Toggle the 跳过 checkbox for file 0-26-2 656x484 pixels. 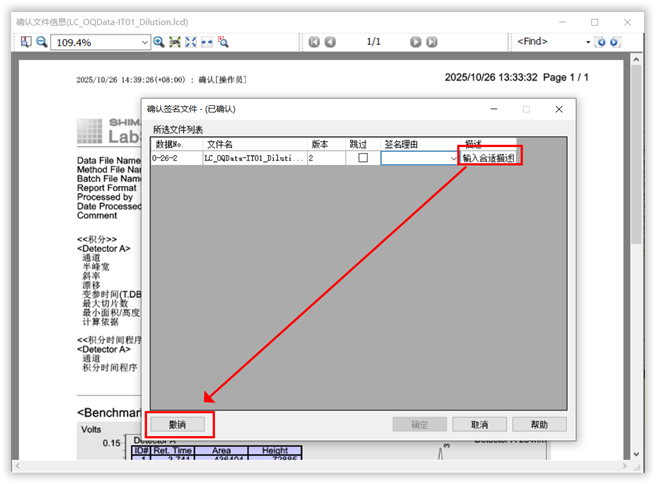click(363, 158)
